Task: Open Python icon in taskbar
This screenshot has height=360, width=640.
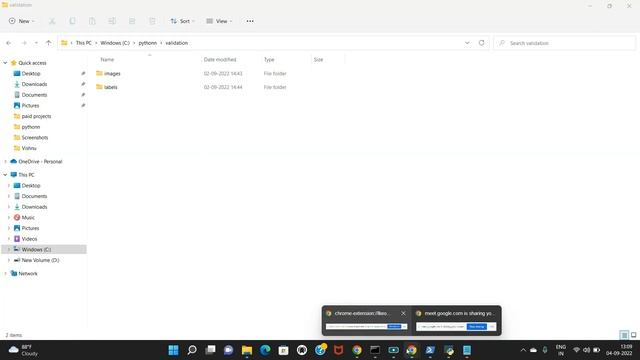Action: coord(449,350)
